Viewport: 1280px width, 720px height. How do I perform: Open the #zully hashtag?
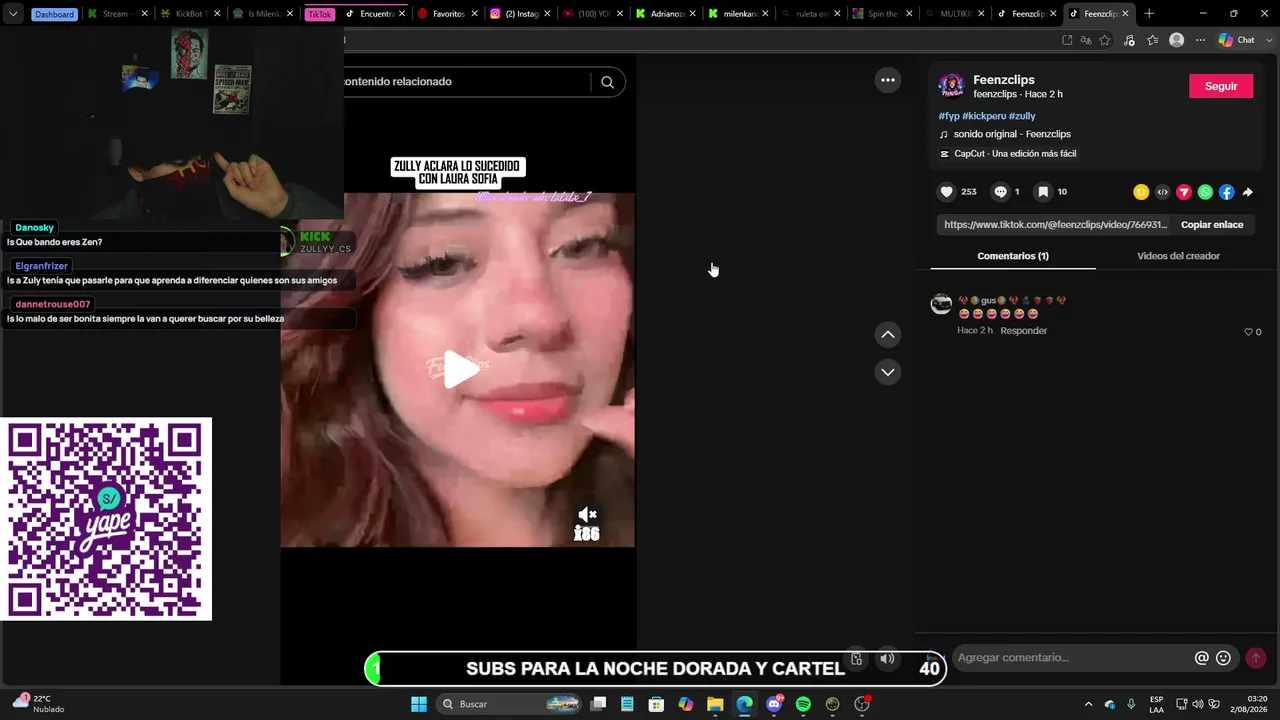[x=1022, y=117]
